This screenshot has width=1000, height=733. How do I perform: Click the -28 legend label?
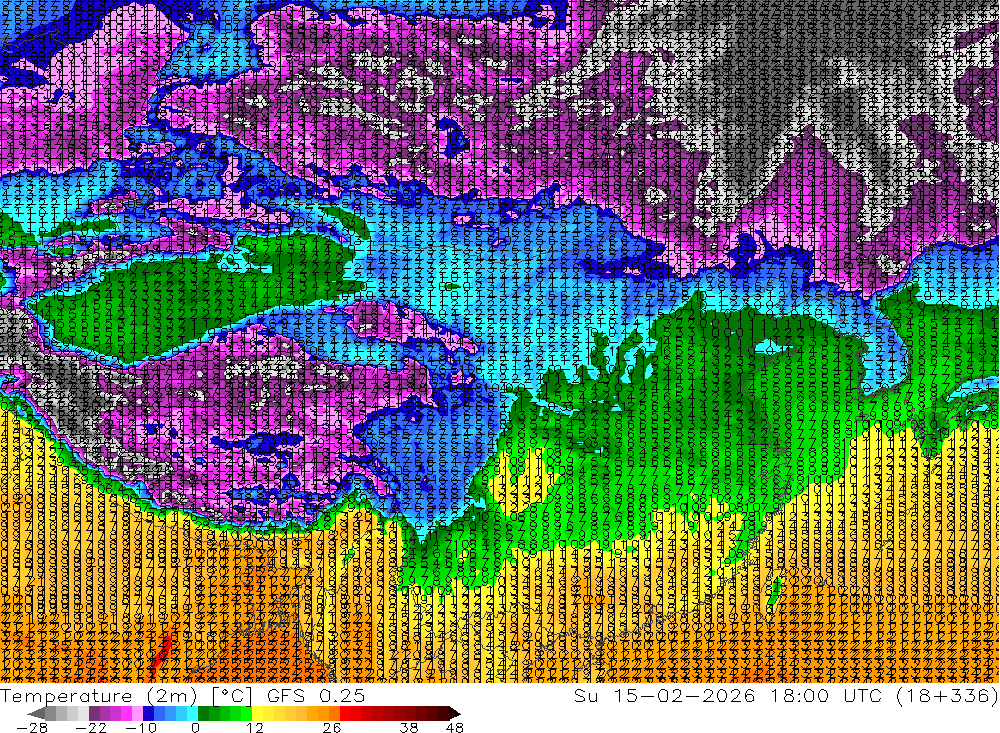[32, 727]
